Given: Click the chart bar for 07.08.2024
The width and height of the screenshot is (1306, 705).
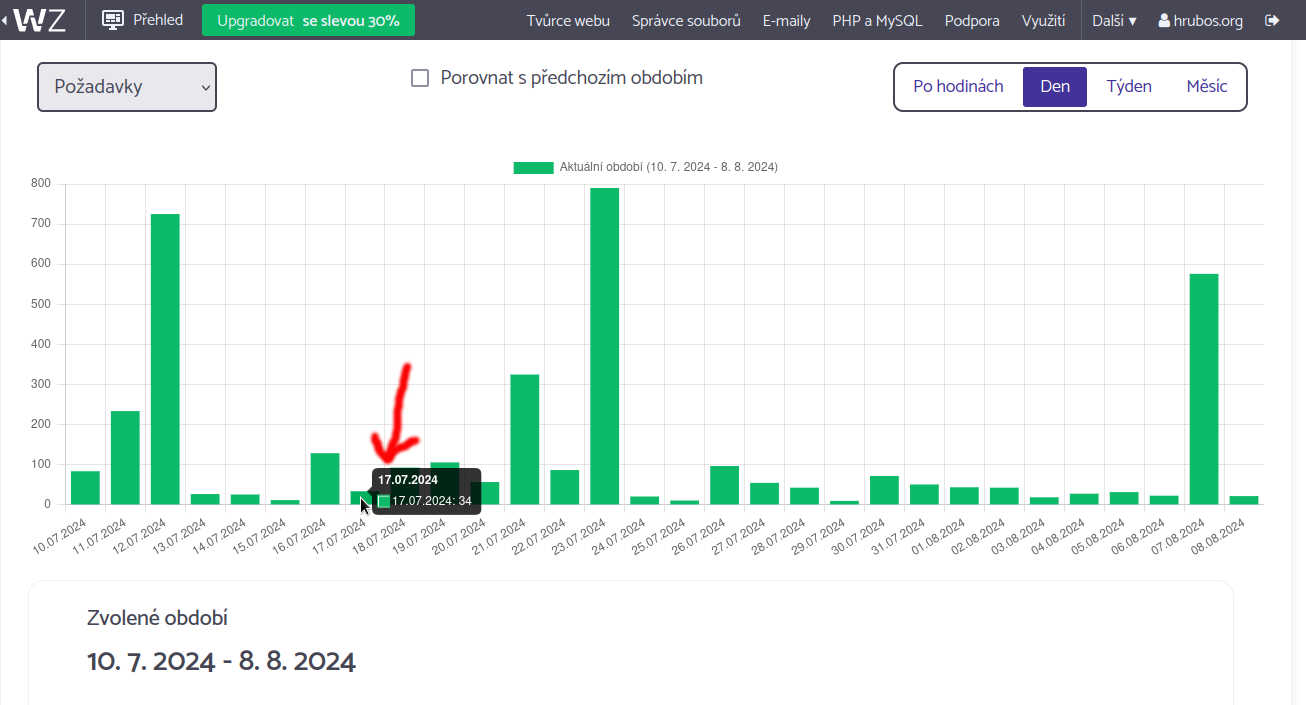Looking at the screenshot, I should click(x=1204, y=388).
